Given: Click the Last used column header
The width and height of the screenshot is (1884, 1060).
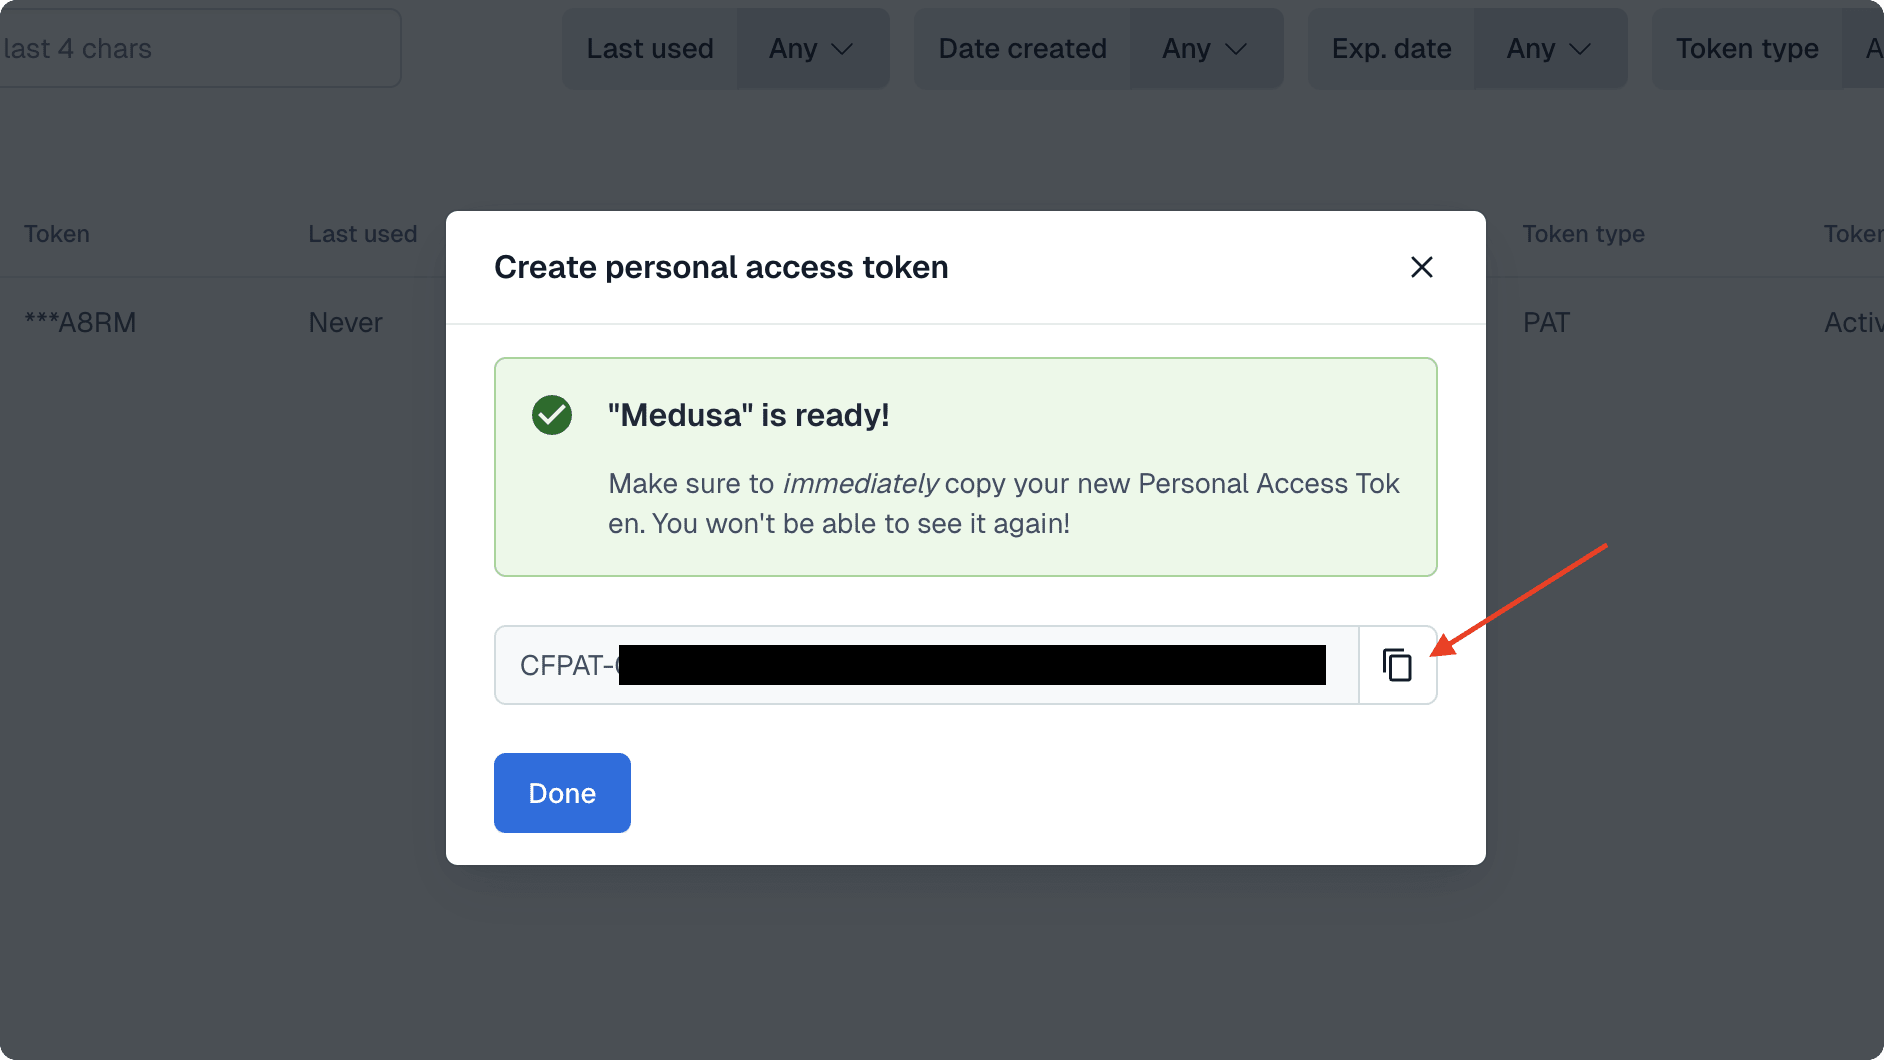Looking at the screenshot, I should 362,233.
